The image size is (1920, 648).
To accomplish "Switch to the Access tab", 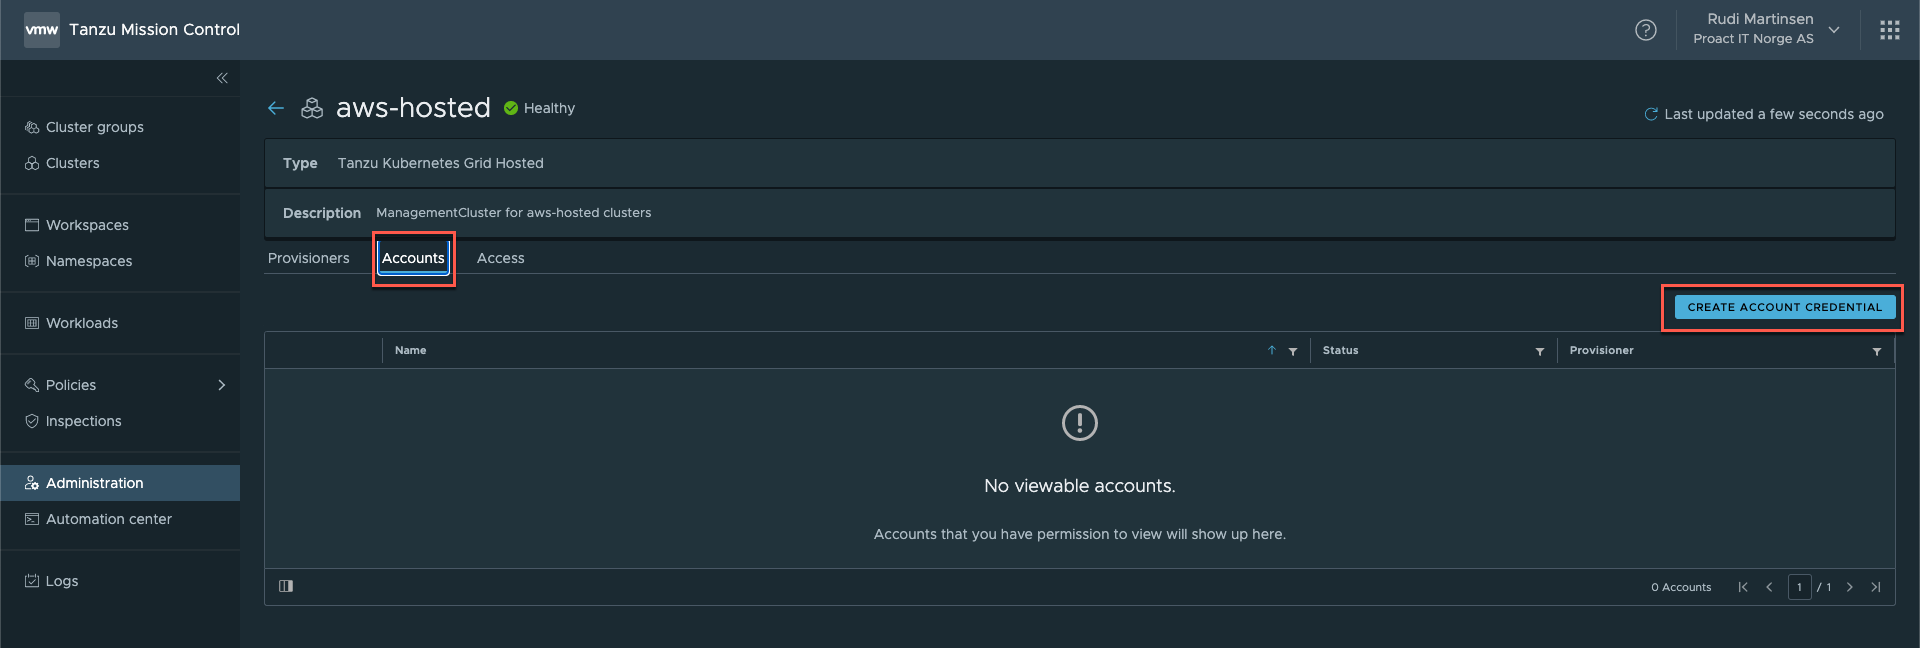I will [501, 258].
